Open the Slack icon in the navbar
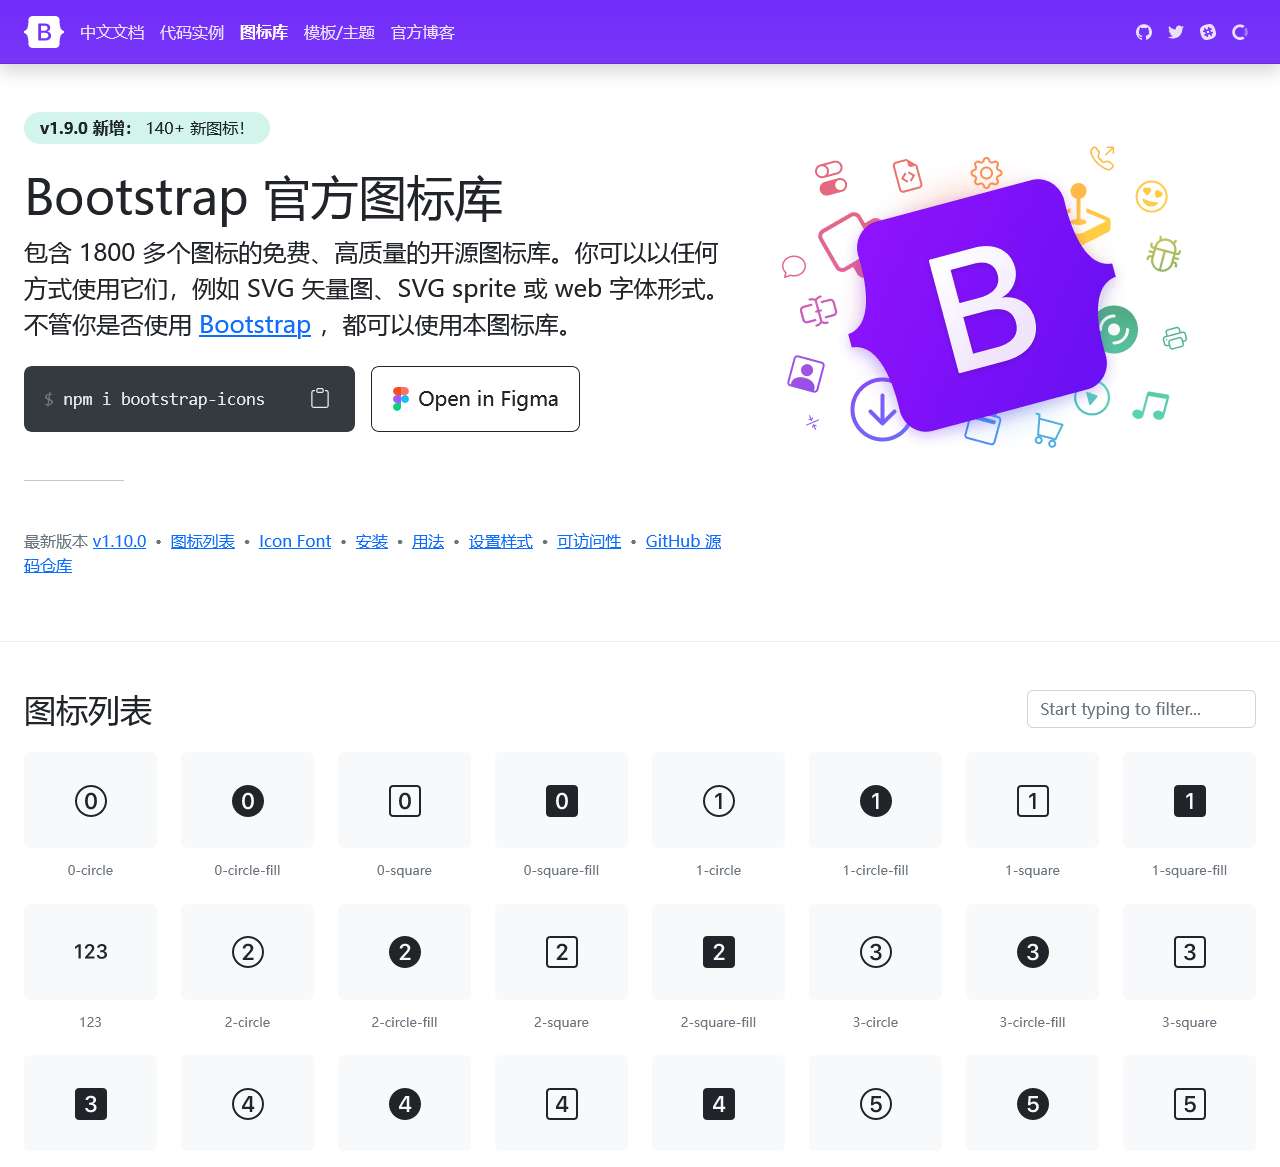The width and height of the screenshot is (1280, 1167). 1208,32
